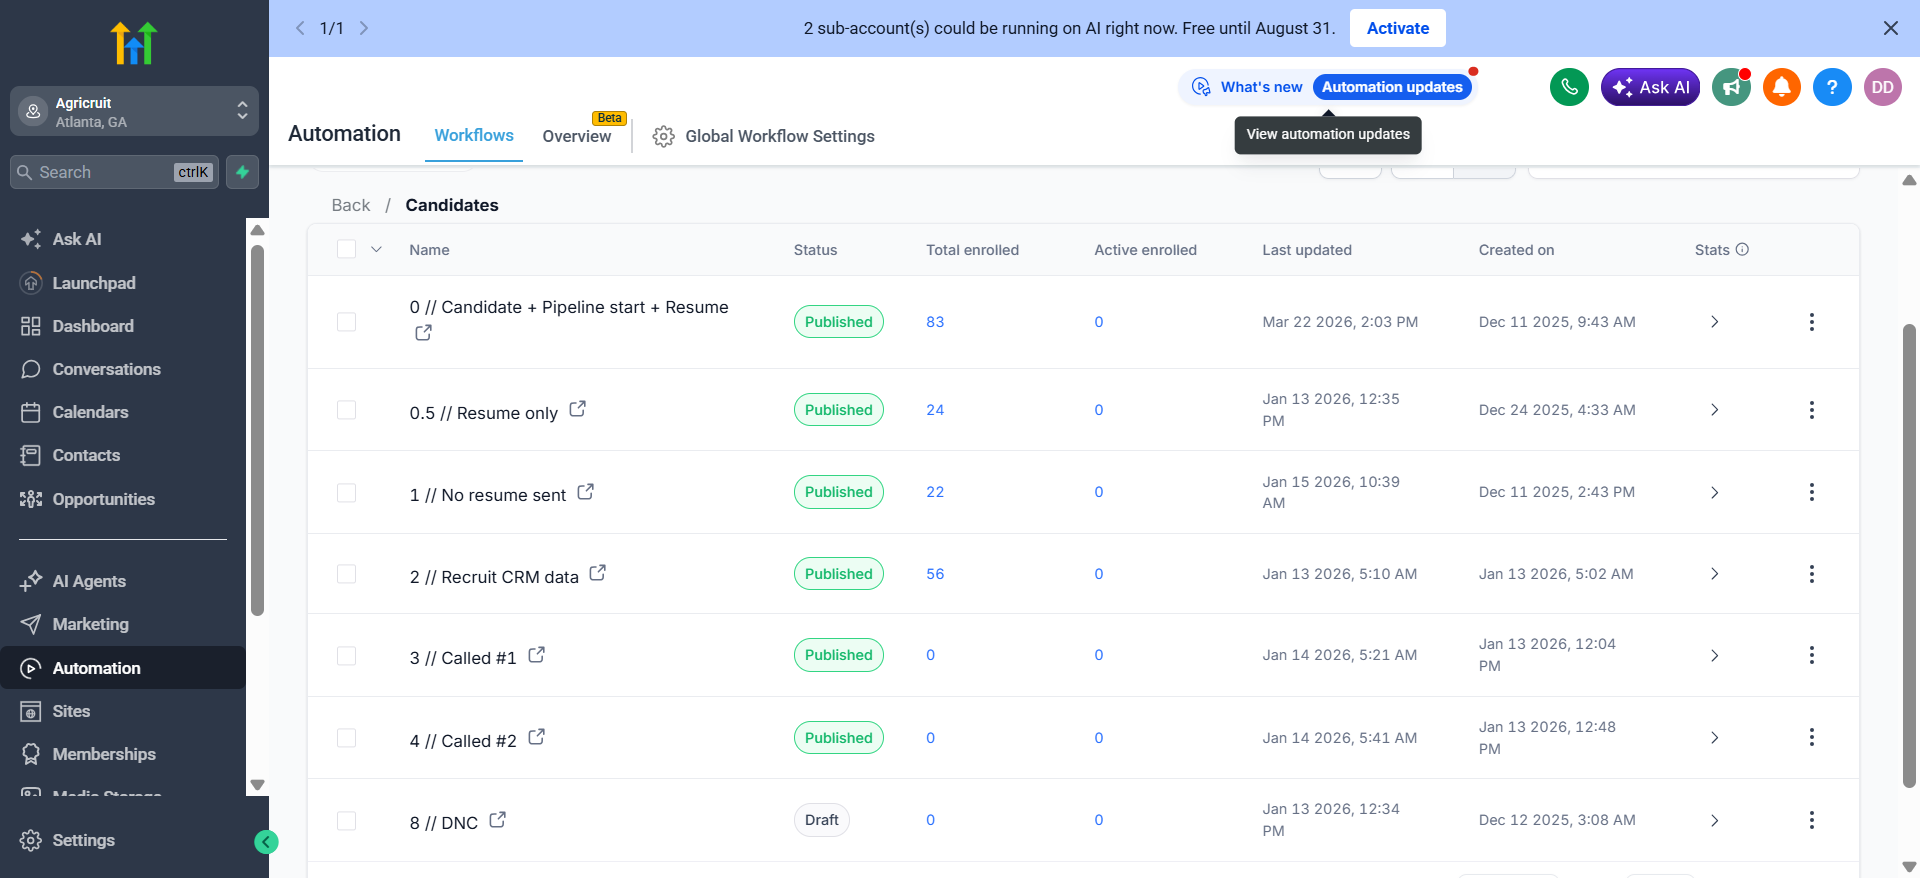Open three-dot menu for 0.5 // Resume only
Screen dimensions: 1920x878
tap(1811, 410)
